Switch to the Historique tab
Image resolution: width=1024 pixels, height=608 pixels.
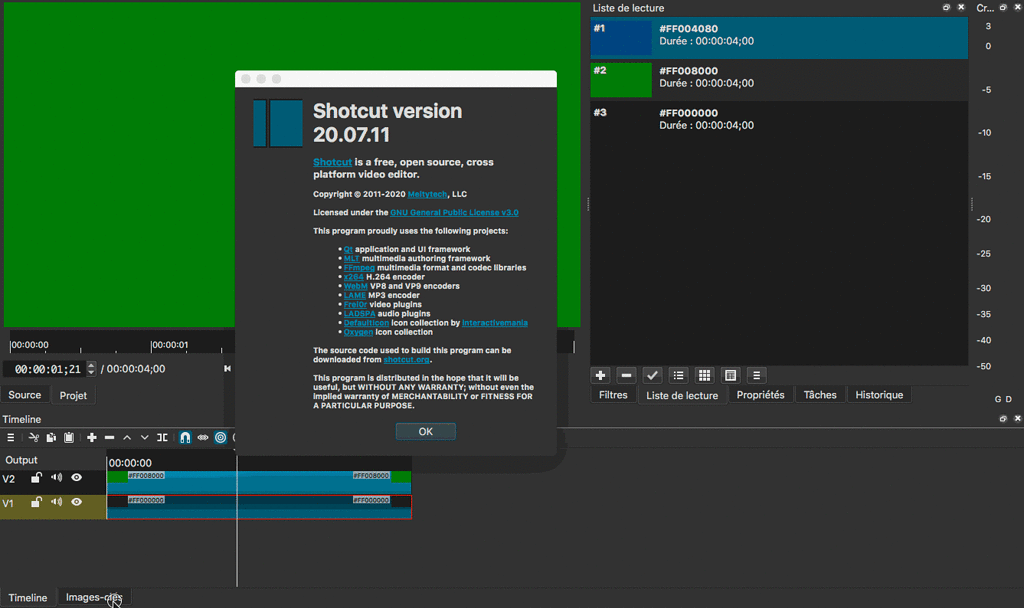(x=878, y=394)
